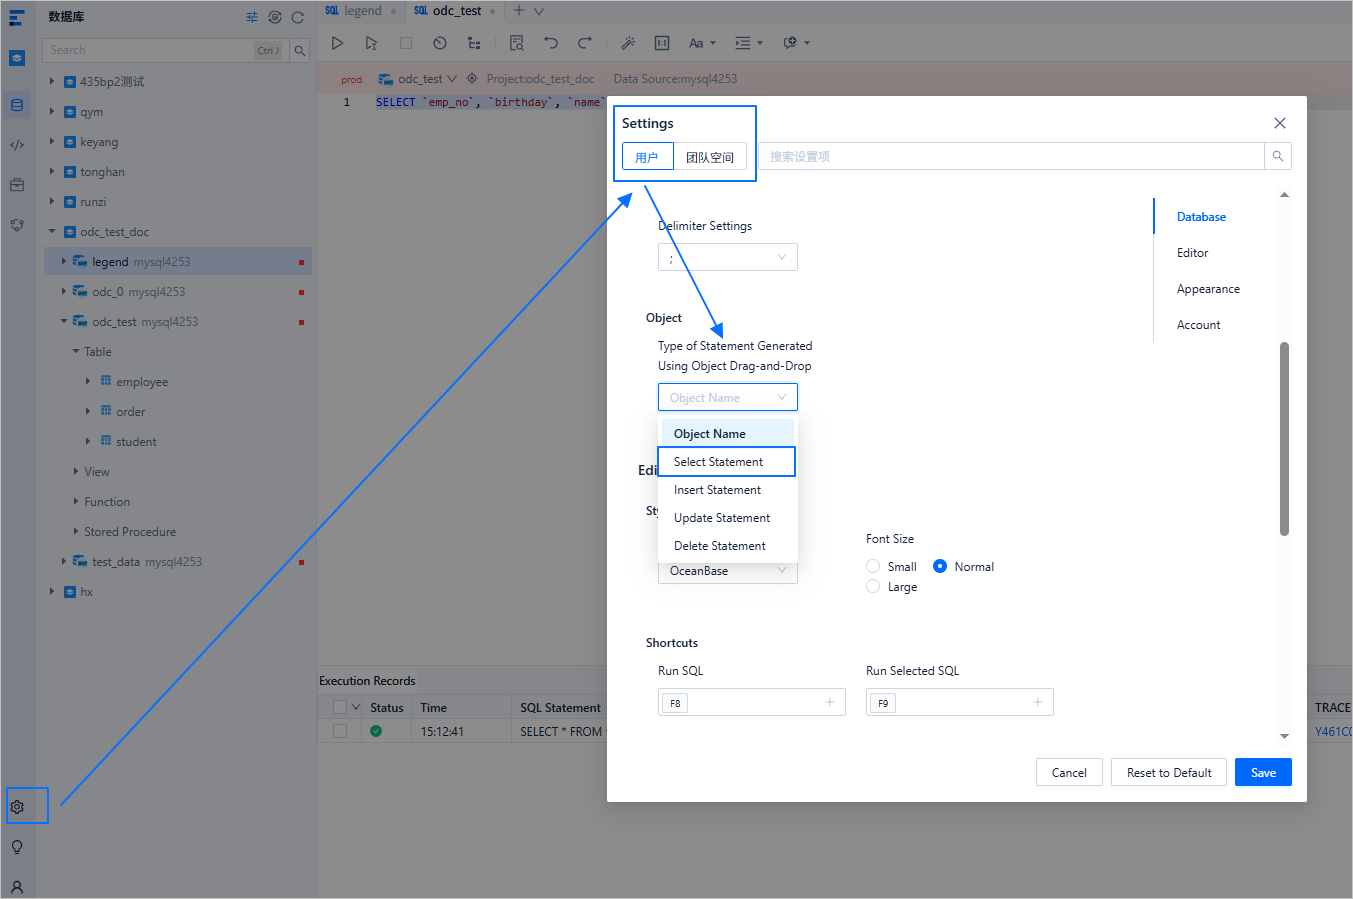
Task: Collapse the odc_test mysql4253 tree node
Action: pos(64,321)
